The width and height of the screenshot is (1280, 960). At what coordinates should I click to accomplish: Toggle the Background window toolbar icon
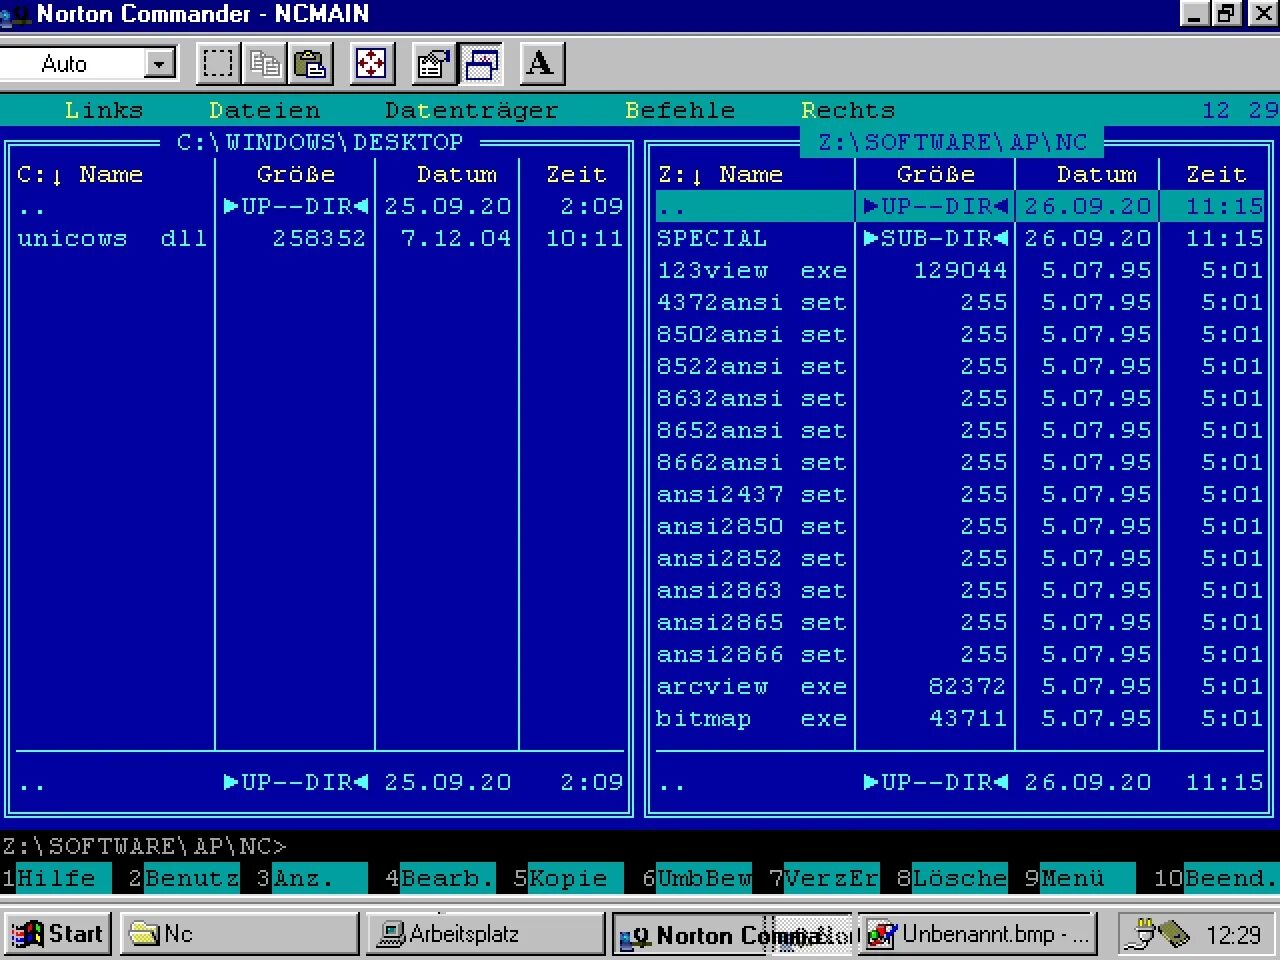pos(481,64)
